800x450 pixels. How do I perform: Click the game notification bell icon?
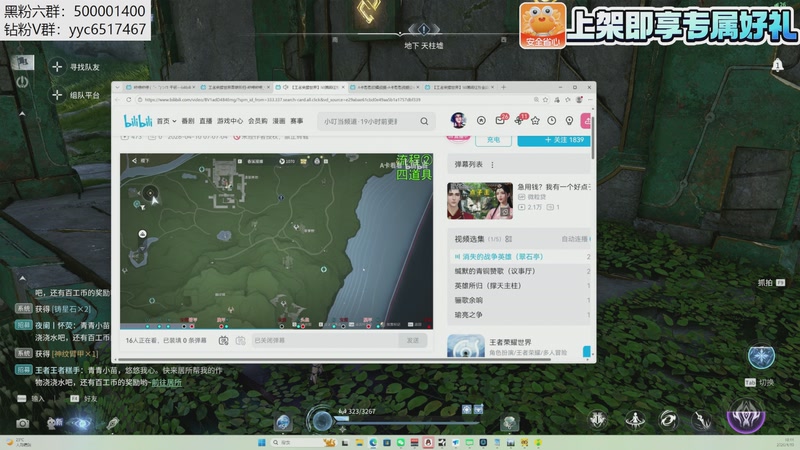coord(777,65)
